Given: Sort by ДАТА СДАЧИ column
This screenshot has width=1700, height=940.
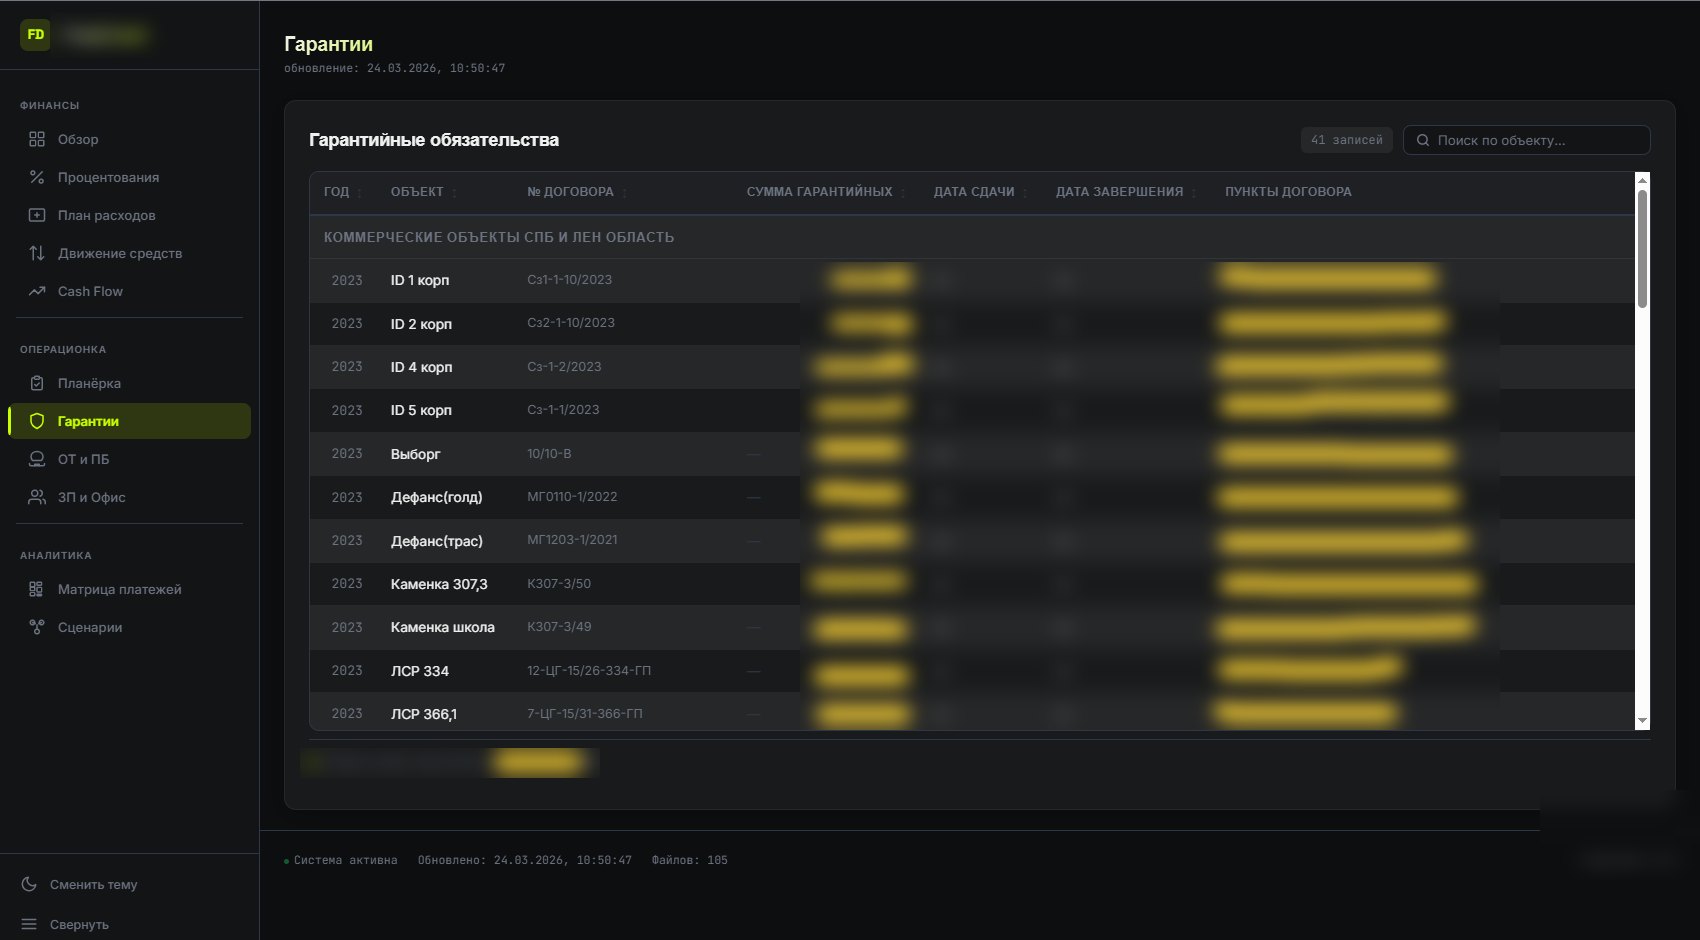Looking at the screenshot, I should [x=980, y=192].
